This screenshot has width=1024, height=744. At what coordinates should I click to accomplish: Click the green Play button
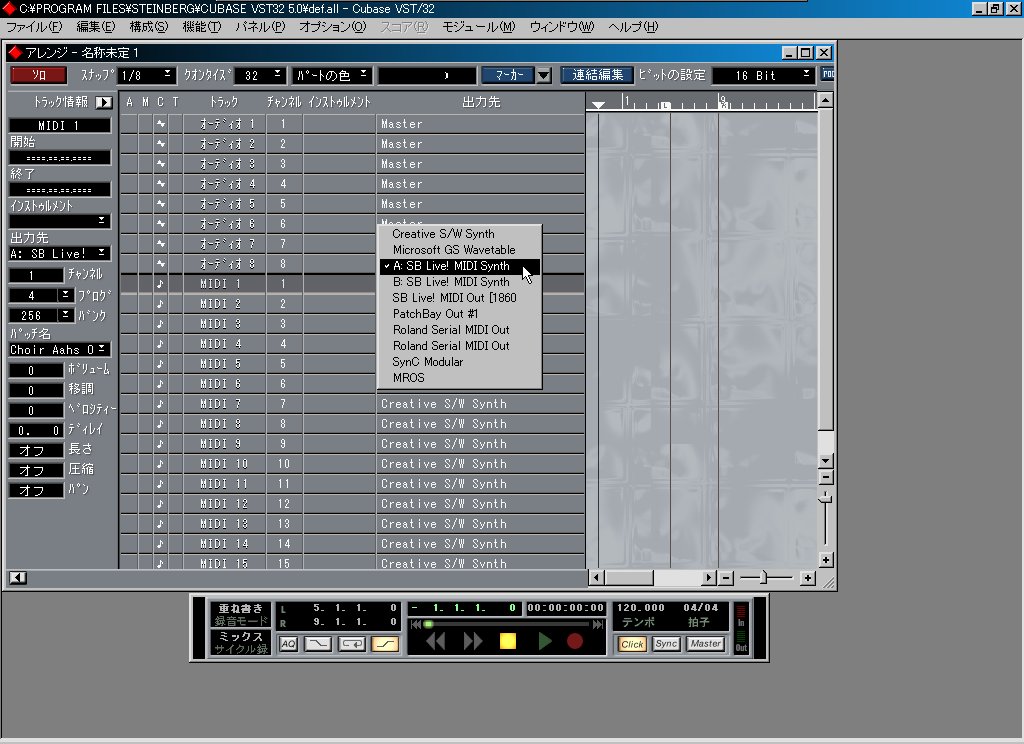tap(544, 641)
